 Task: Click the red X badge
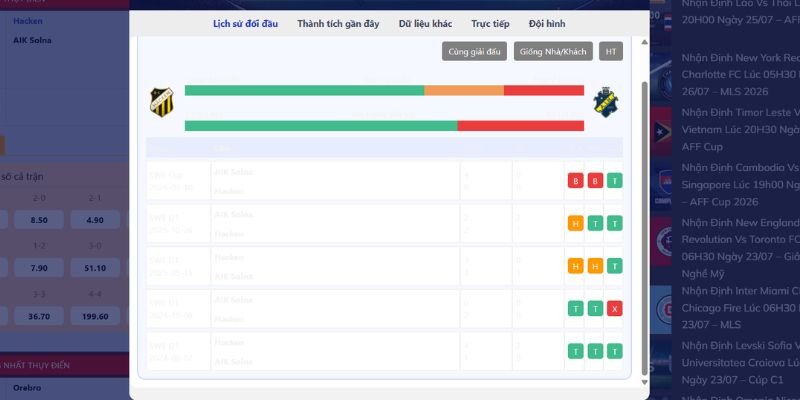615,308
